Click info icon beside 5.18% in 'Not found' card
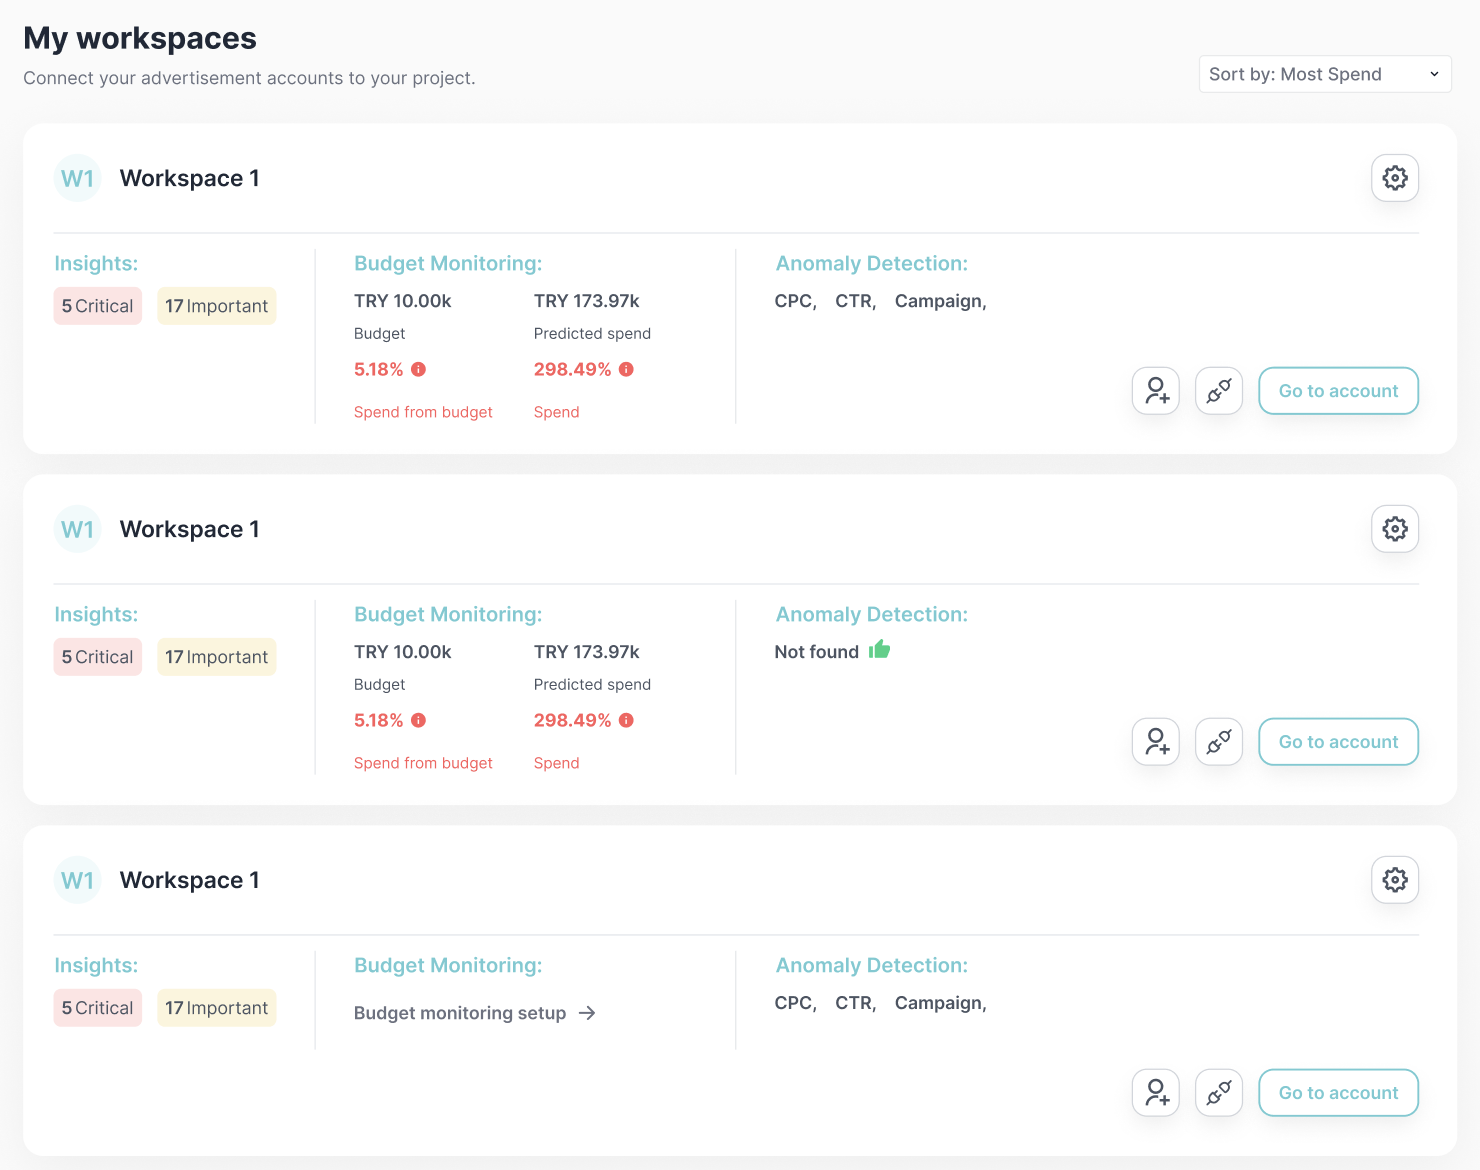 [x=419, y=720]
